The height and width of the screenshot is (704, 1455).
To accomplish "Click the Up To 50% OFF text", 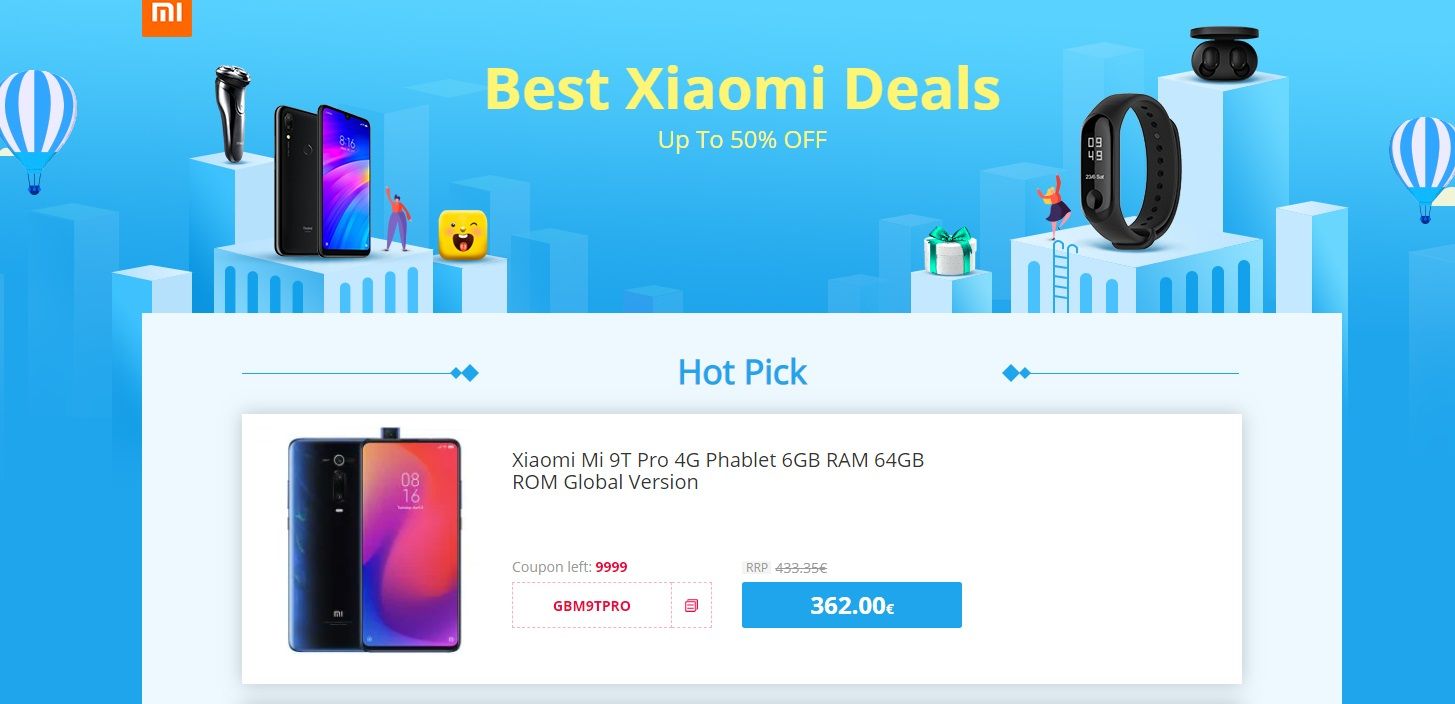I will 742,140.
